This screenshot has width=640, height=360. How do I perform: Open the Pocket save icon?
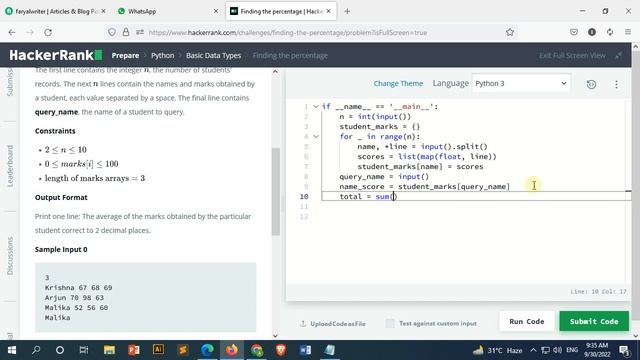[x=574, y=32]
